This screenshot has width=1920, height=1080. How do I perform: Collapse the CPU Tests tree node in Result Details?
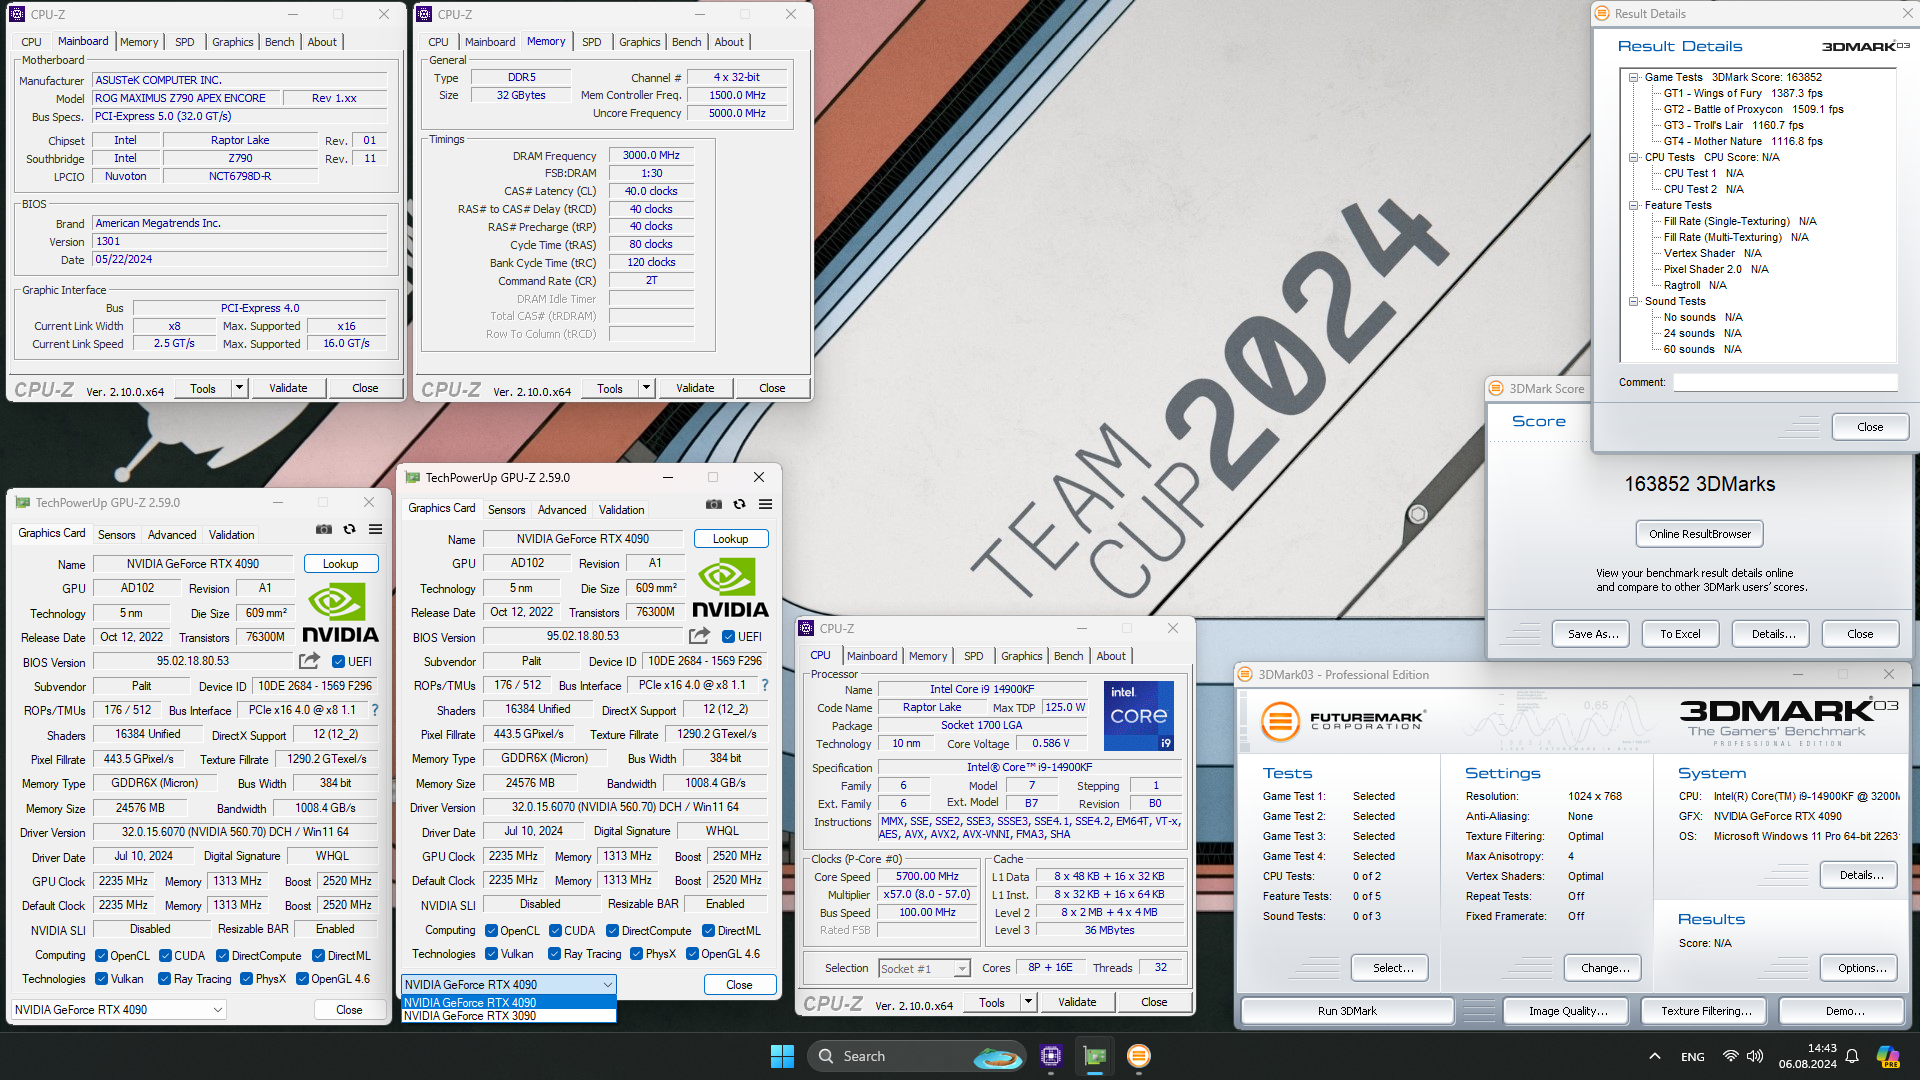click(1633, 157)
